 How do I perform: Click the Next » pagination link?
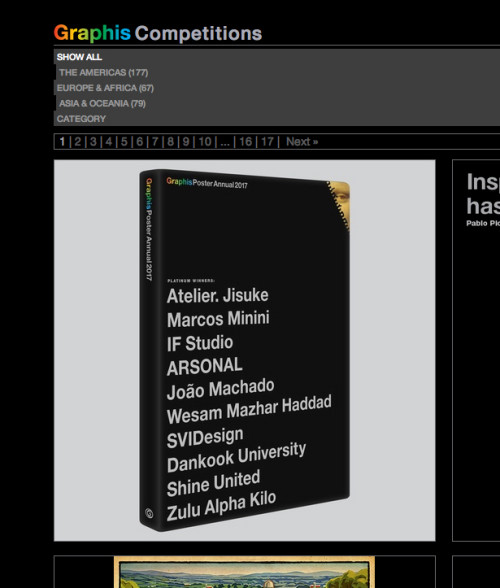[x=302, y=142]
